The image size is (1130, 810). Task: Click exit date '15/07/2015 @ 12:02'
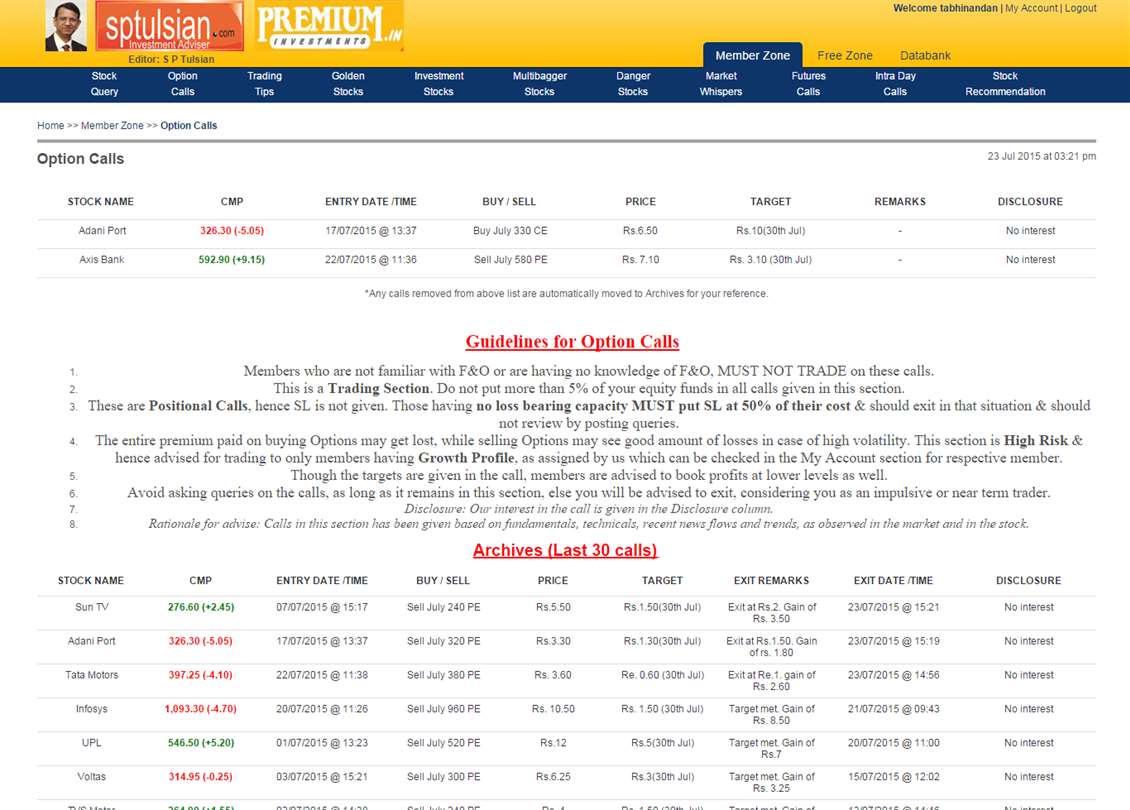[x=894, y=777]
